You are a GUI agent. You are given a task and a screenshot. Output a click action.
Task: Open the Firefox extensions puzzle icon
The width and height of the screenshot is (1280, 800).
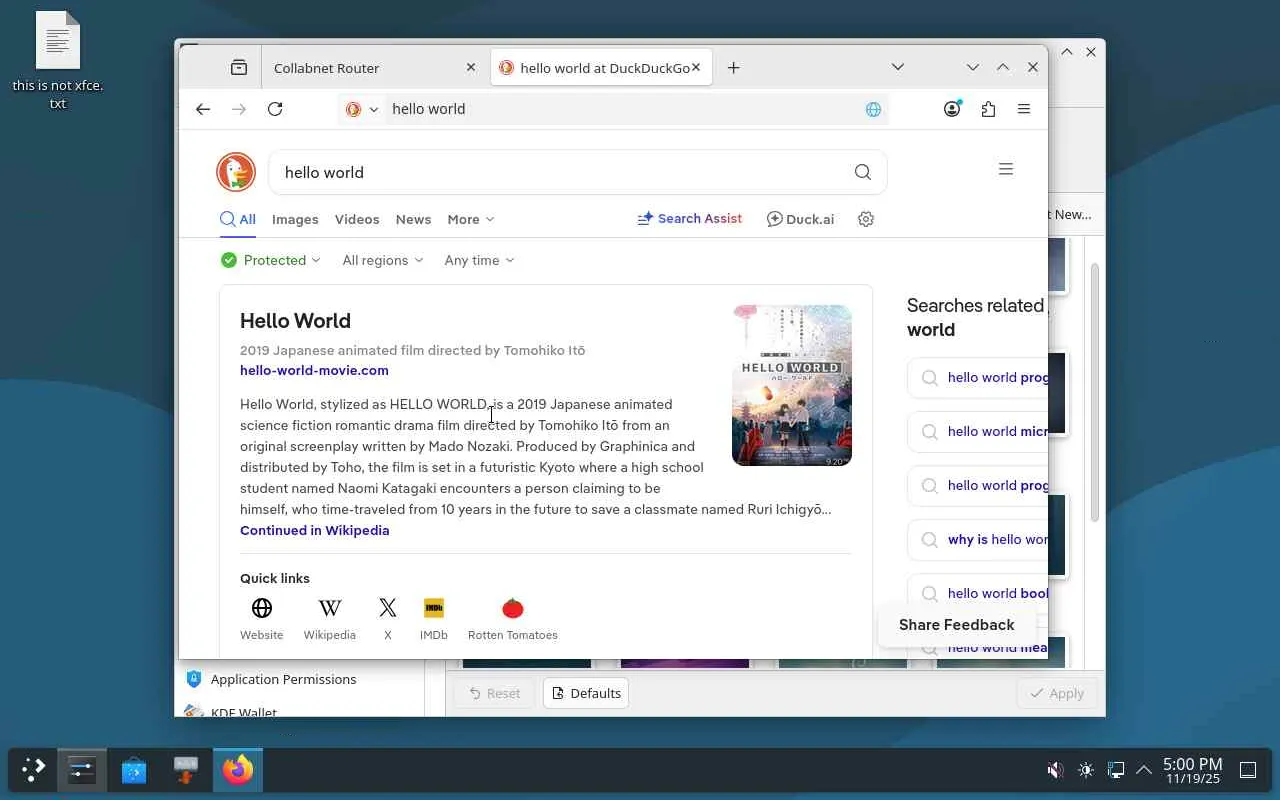tap(988, 109)
